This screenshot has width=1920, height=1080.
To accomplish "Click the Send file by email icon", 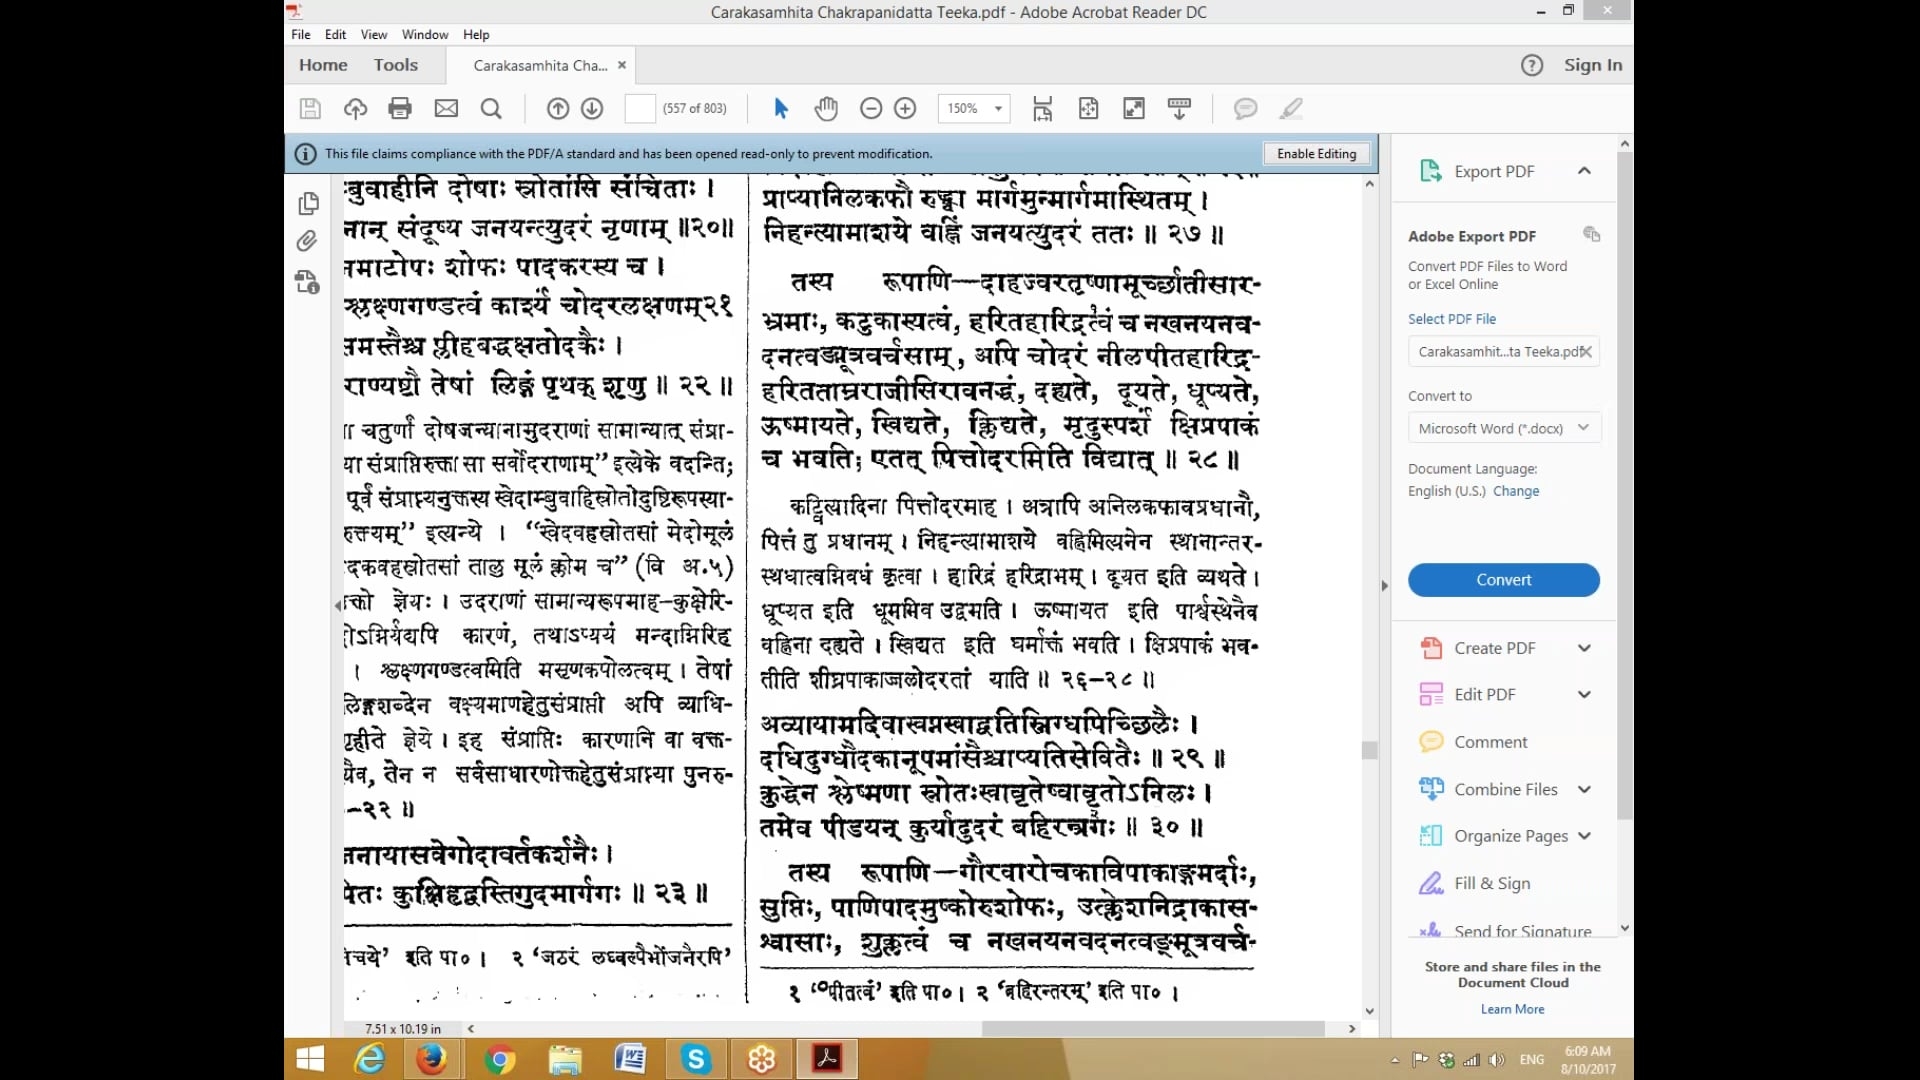I will (446, 108).
